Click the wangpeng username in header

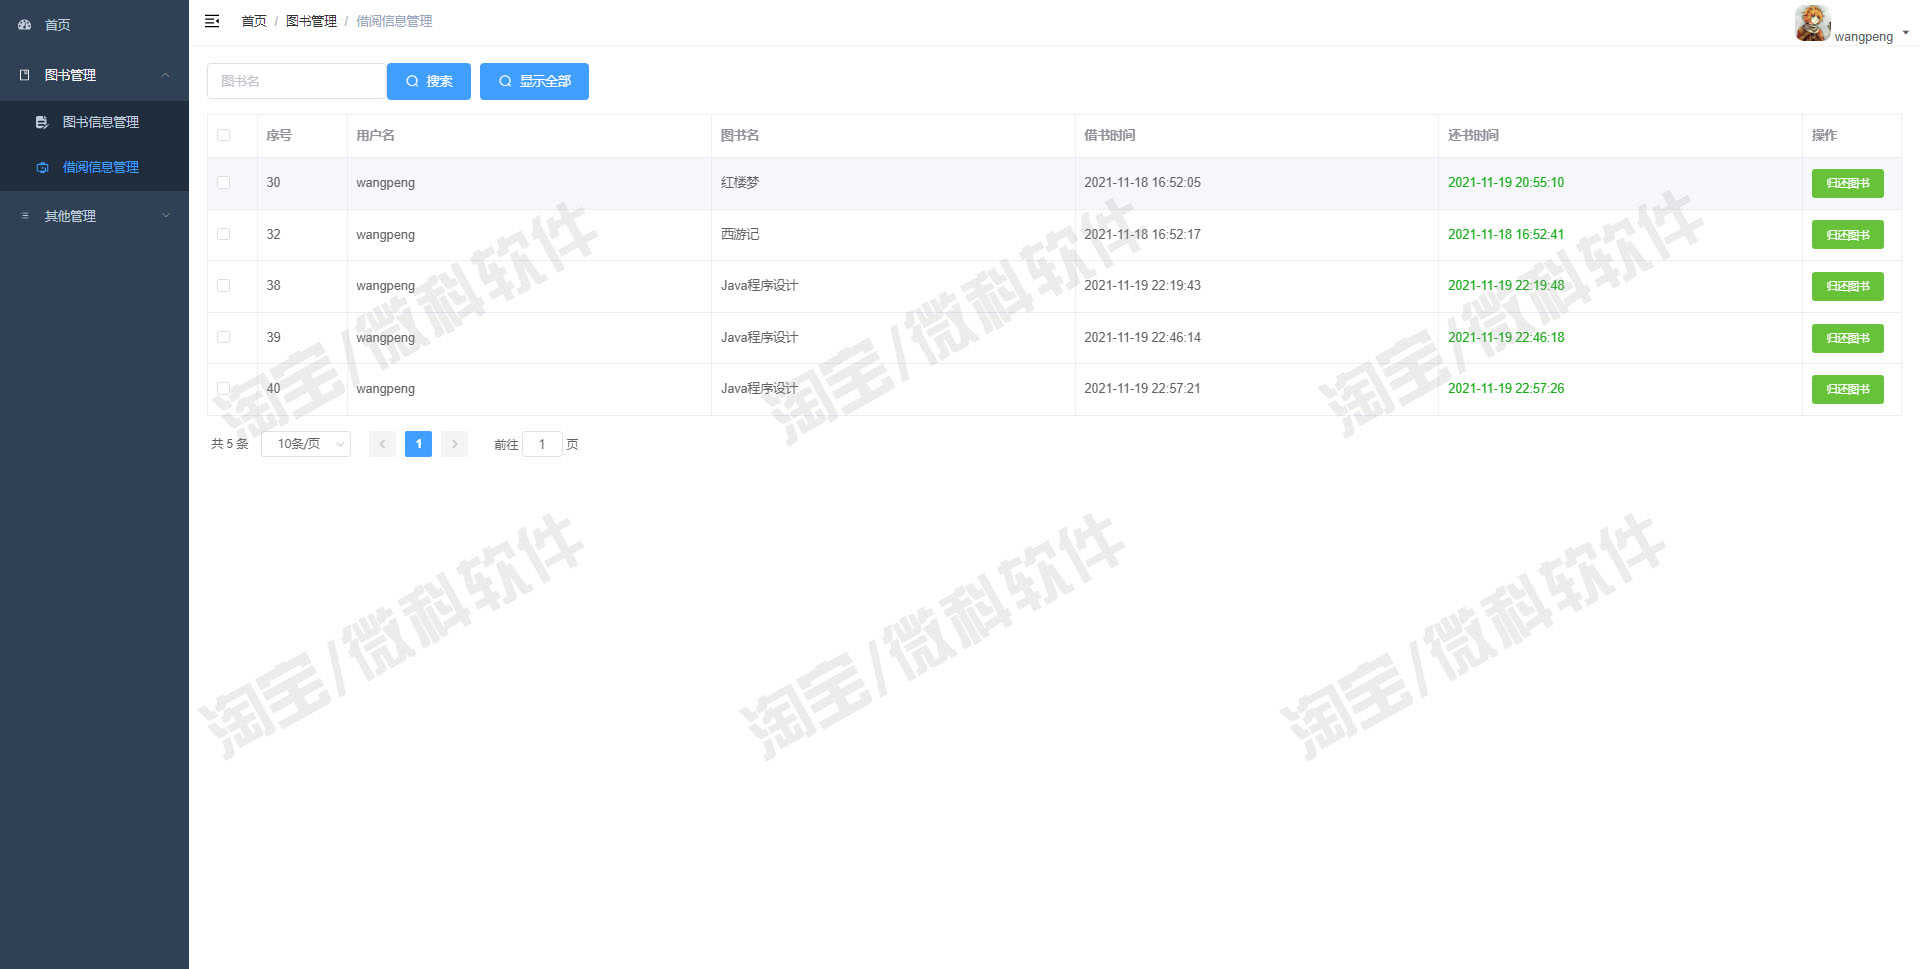coord(1863,36)
